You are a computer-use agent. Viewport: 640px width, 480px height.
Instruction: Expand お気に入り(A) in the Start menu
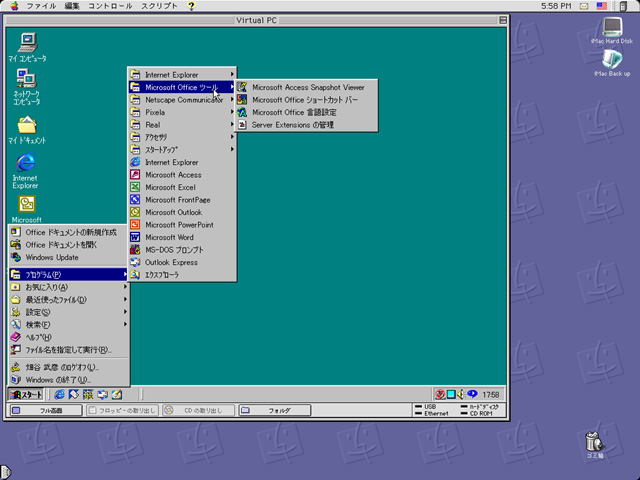(x=69, y=287)
